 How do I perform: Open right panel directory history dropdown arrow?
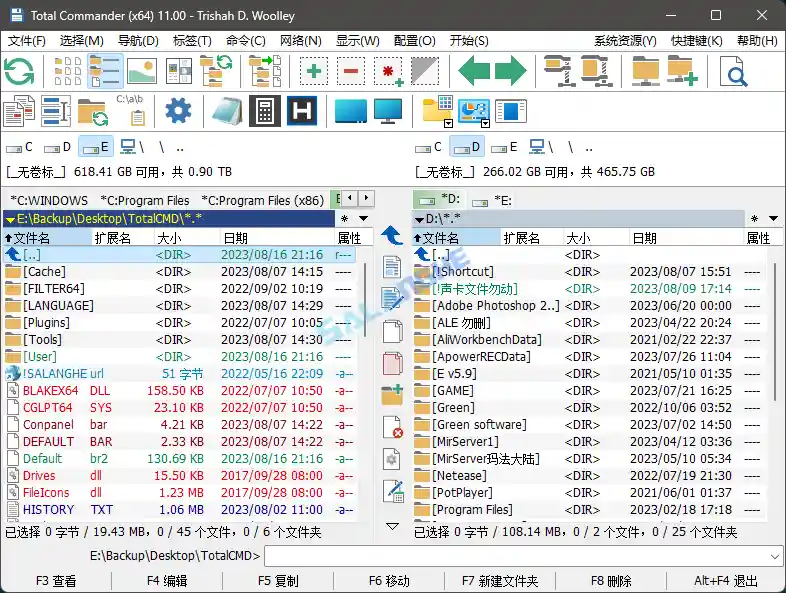click(x=773, y=219)
